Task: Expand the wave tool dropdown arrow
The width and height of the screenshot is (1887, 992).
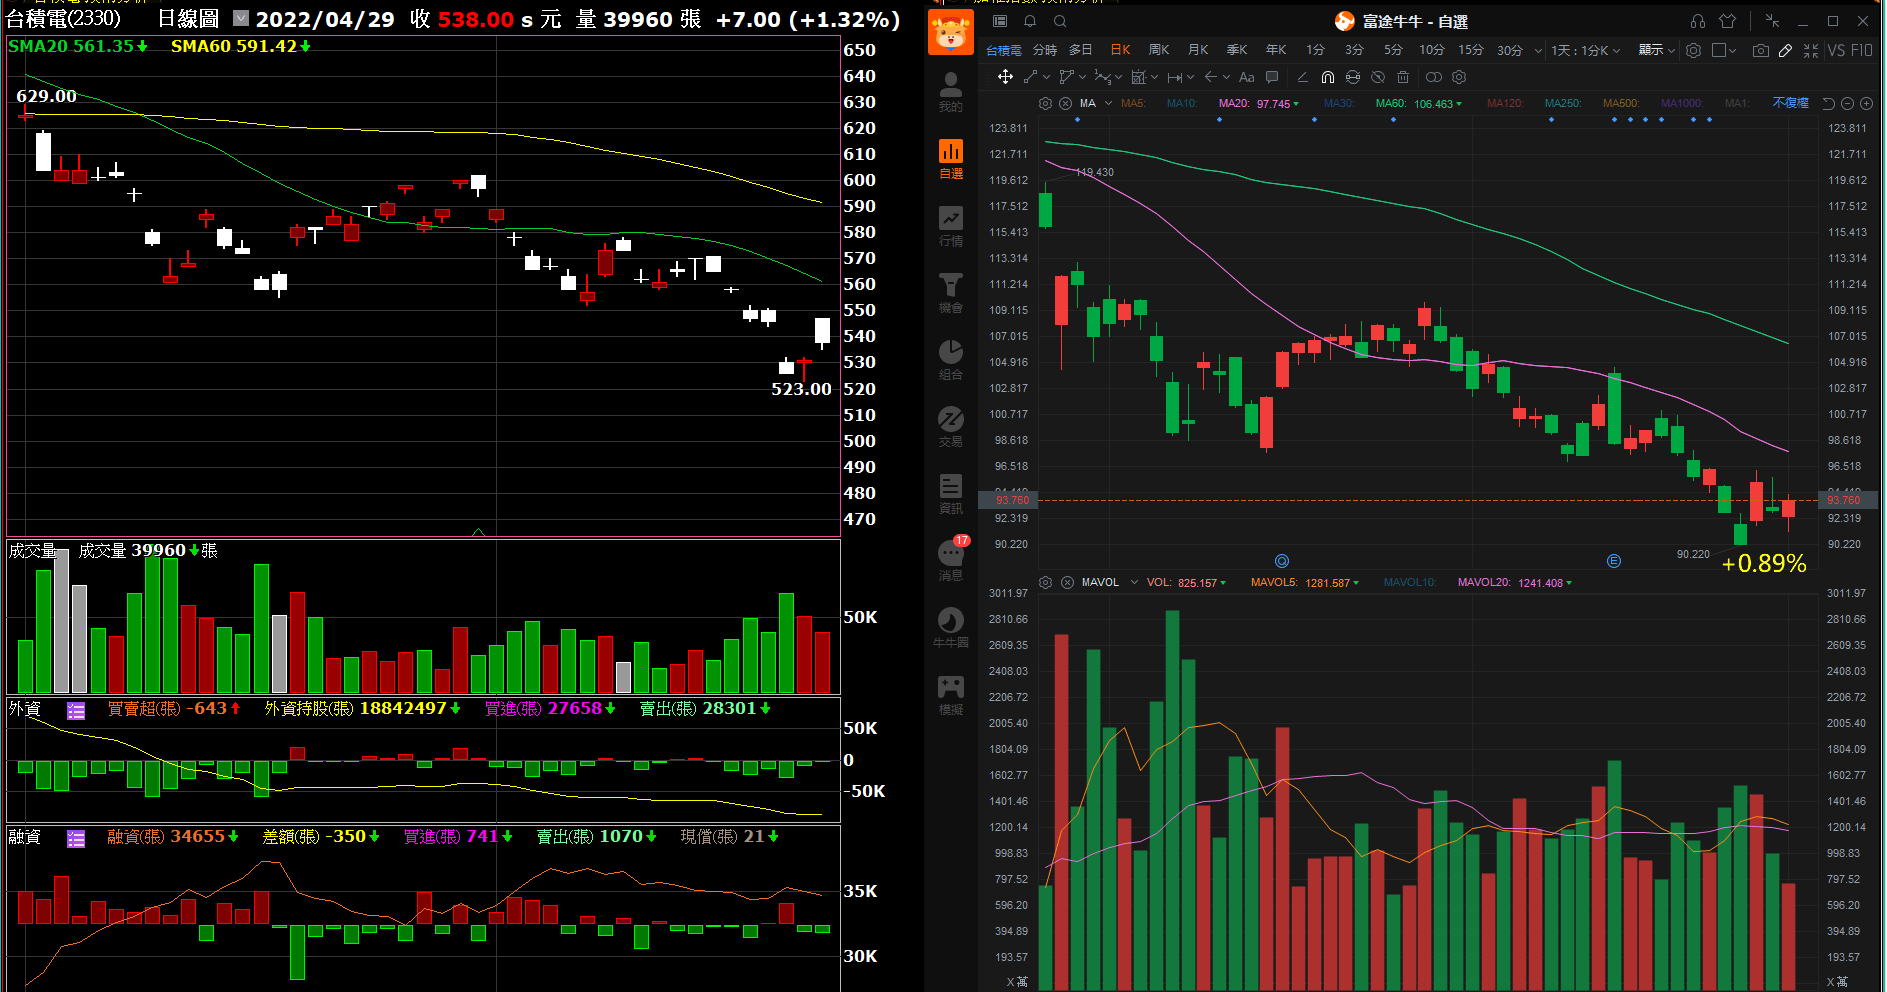Action: 1118,77
